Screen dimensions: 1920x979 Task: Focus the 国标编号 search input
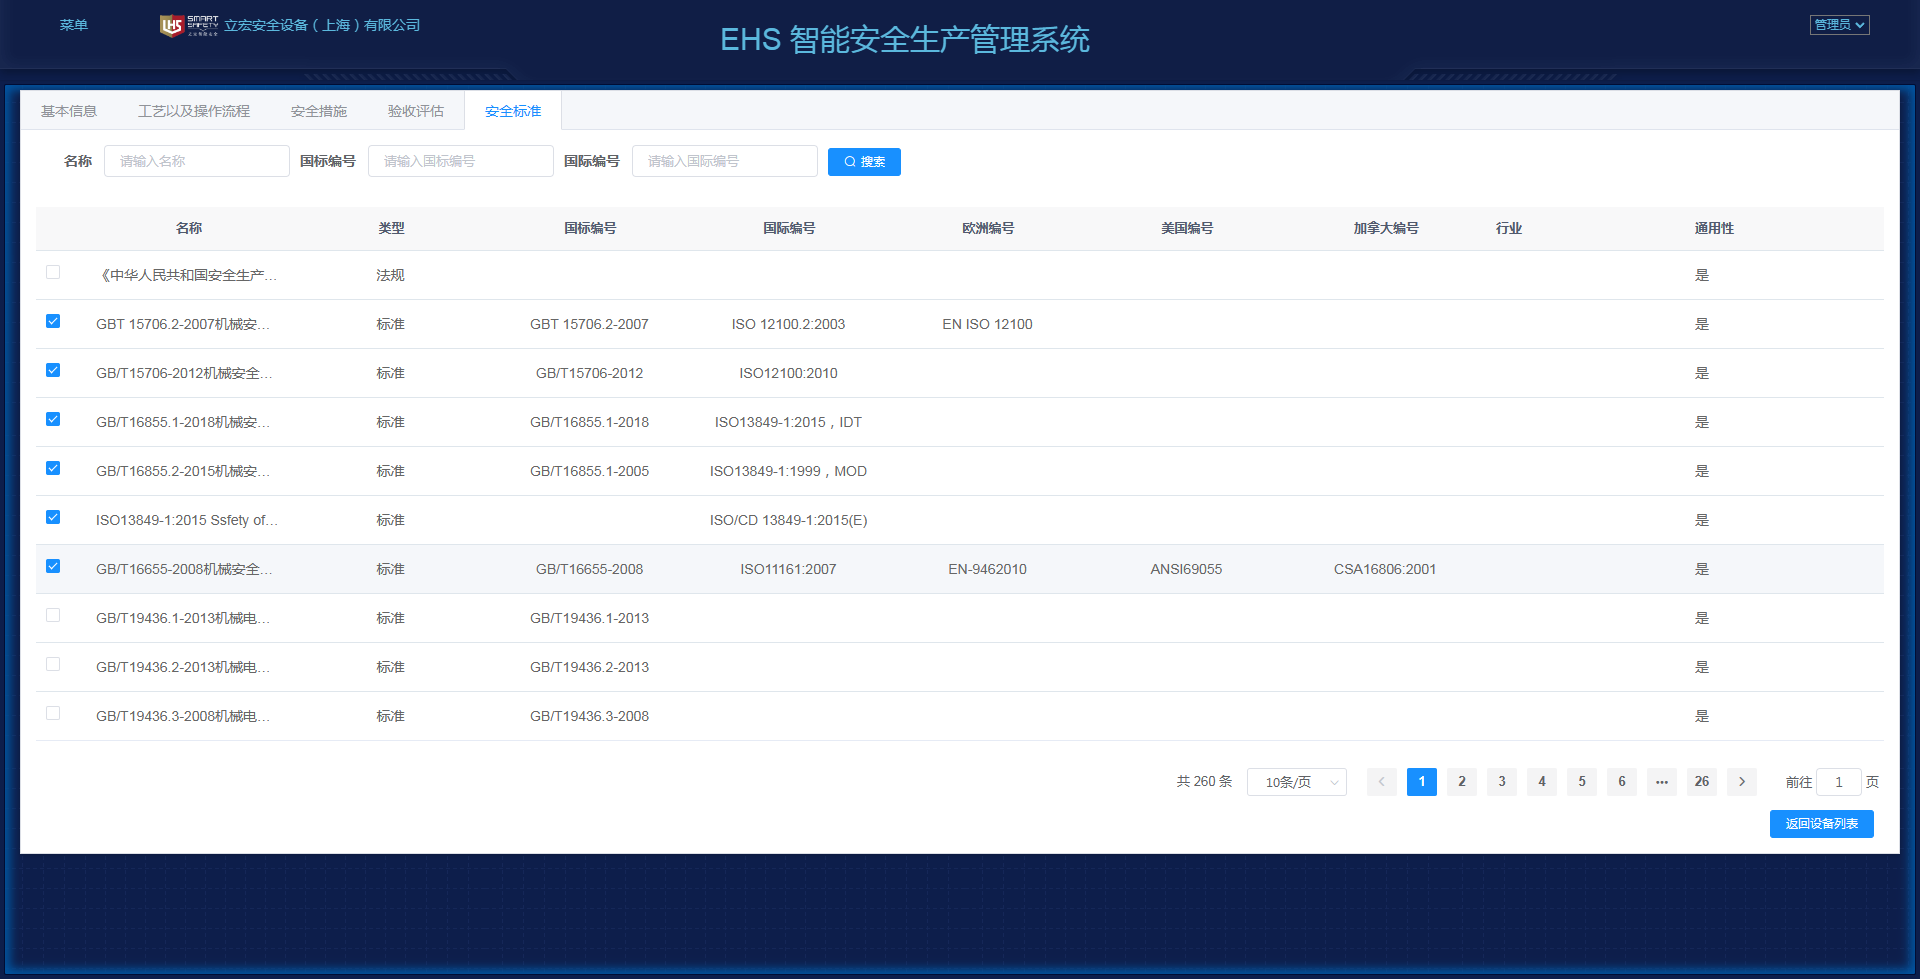click(461, 161)
